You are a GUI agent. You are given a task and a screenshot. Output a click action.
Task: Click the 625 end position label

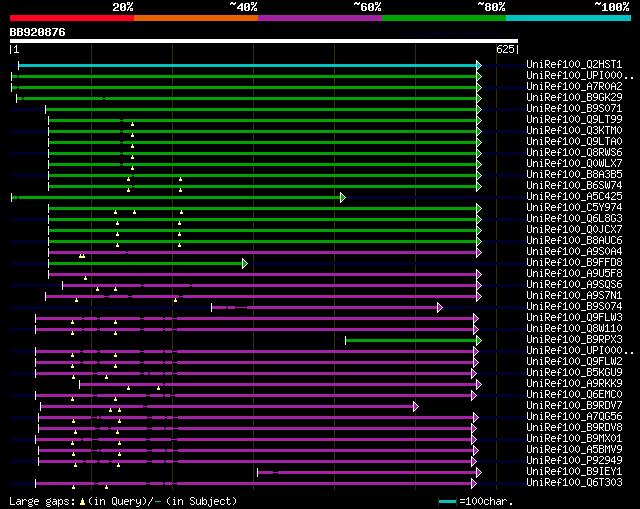coord(505,49)
